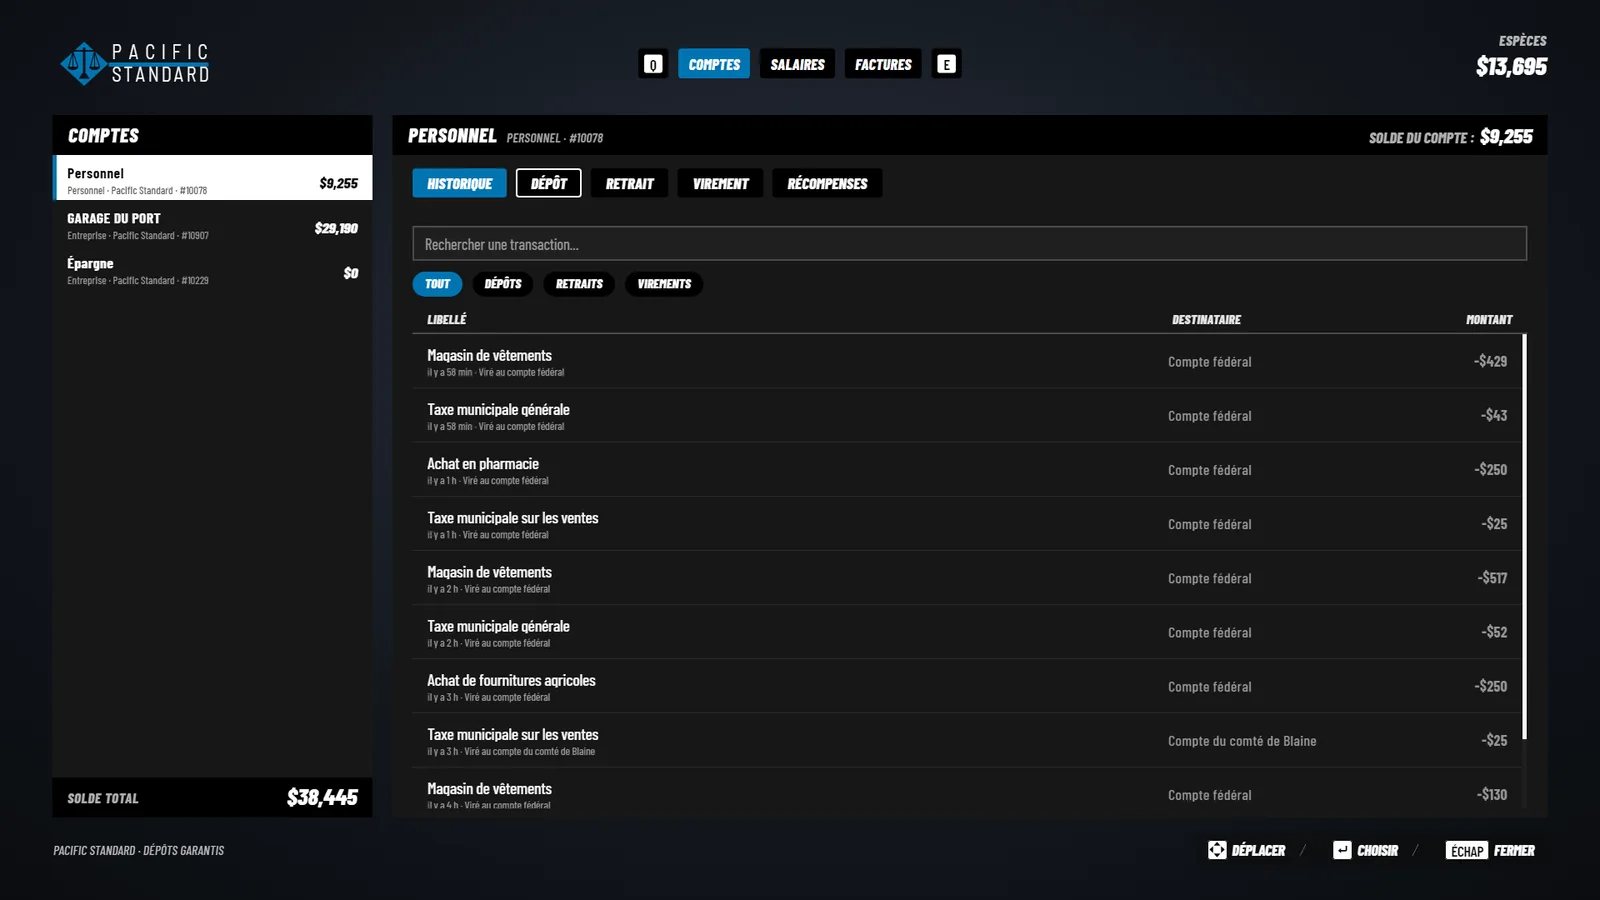
Task: Select the Historique section
Action: coord(460,183)
